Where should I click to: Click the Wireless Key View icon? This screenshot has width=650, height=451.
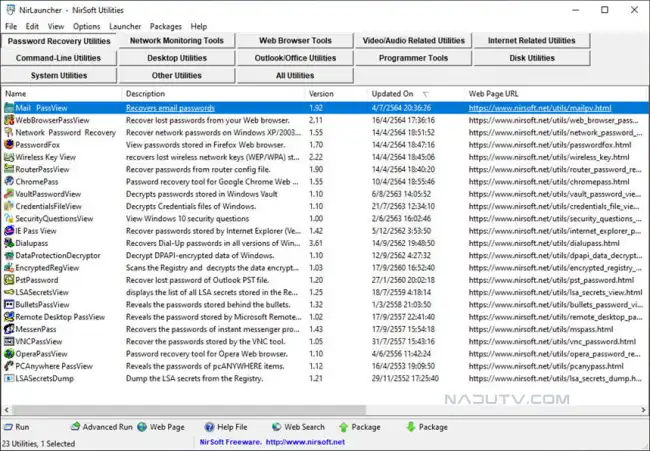click(9, 157)
